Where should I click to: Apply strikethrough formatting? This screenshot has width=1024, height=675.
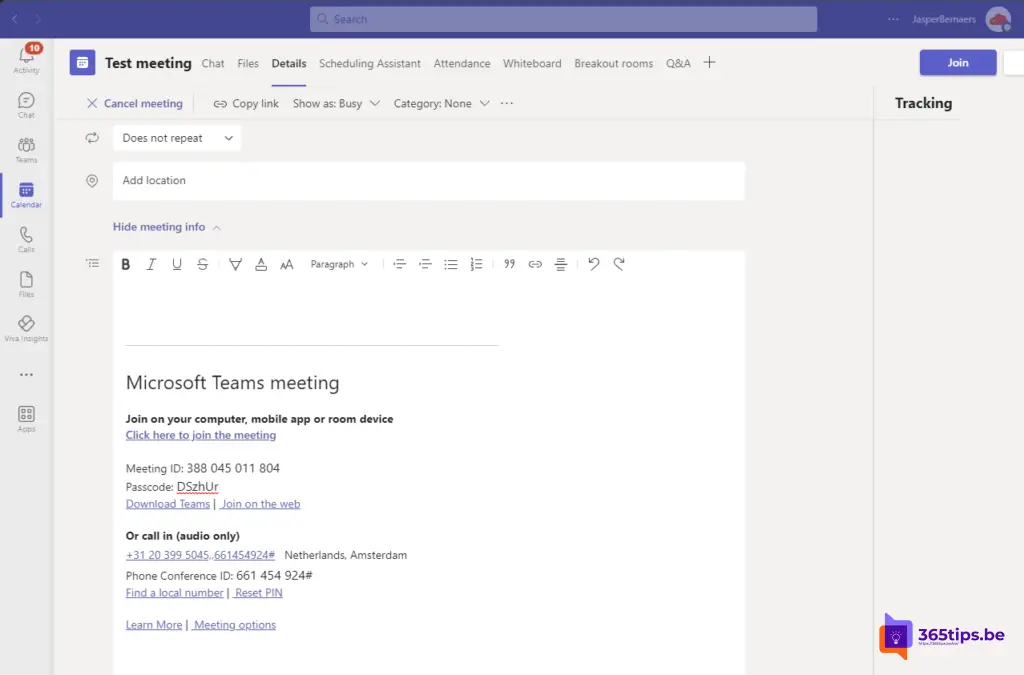click(x=203, y=265)
